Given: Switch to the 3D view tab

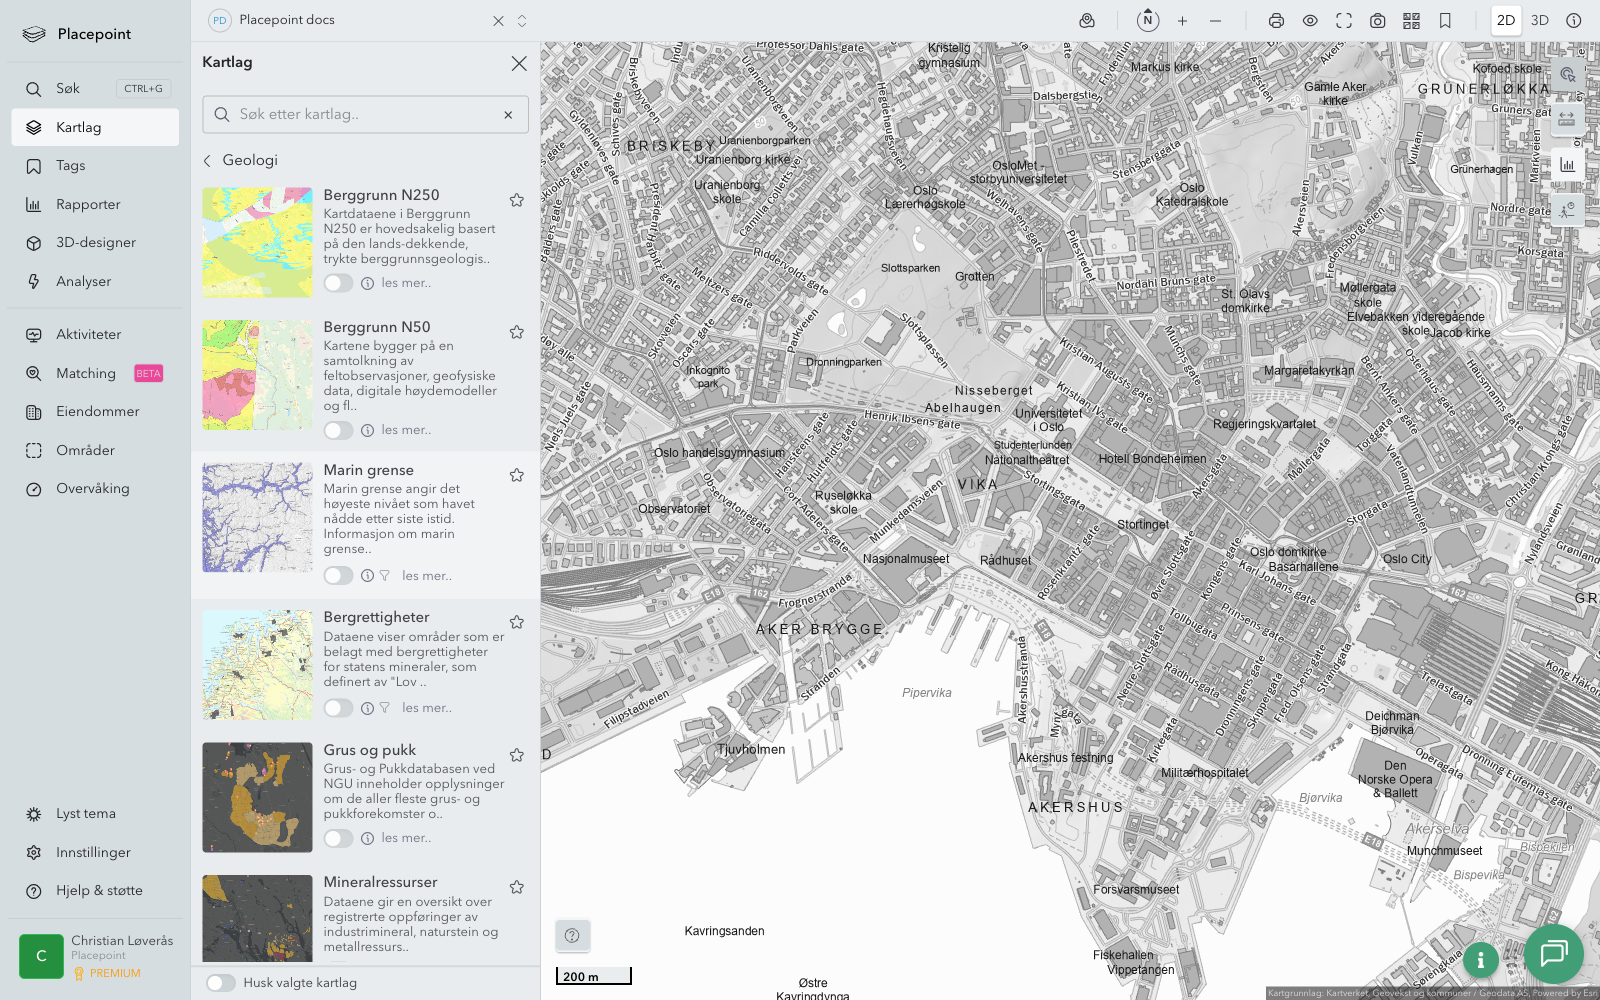Looking at the screenshot, I should [1539, 21].
